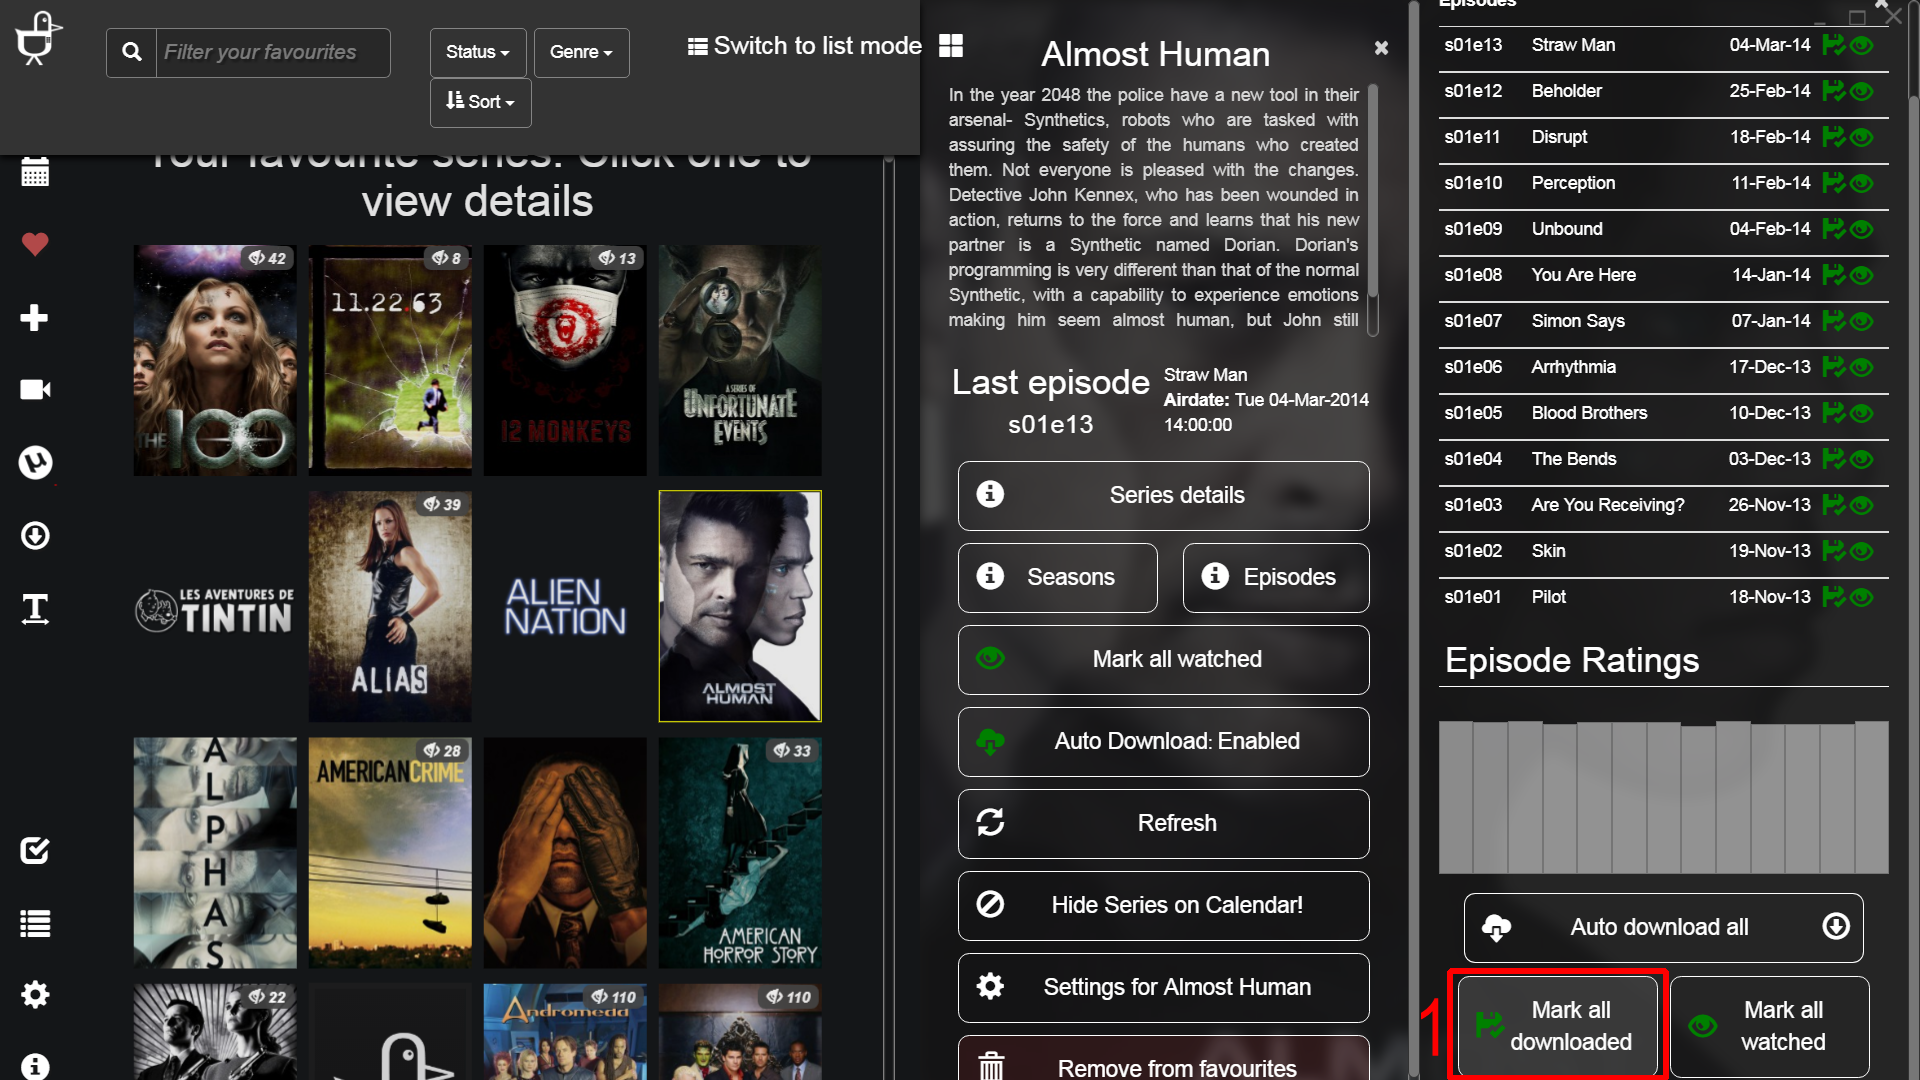
Task: Toggle Auto Download Enabled for series
Action: 1163,742
